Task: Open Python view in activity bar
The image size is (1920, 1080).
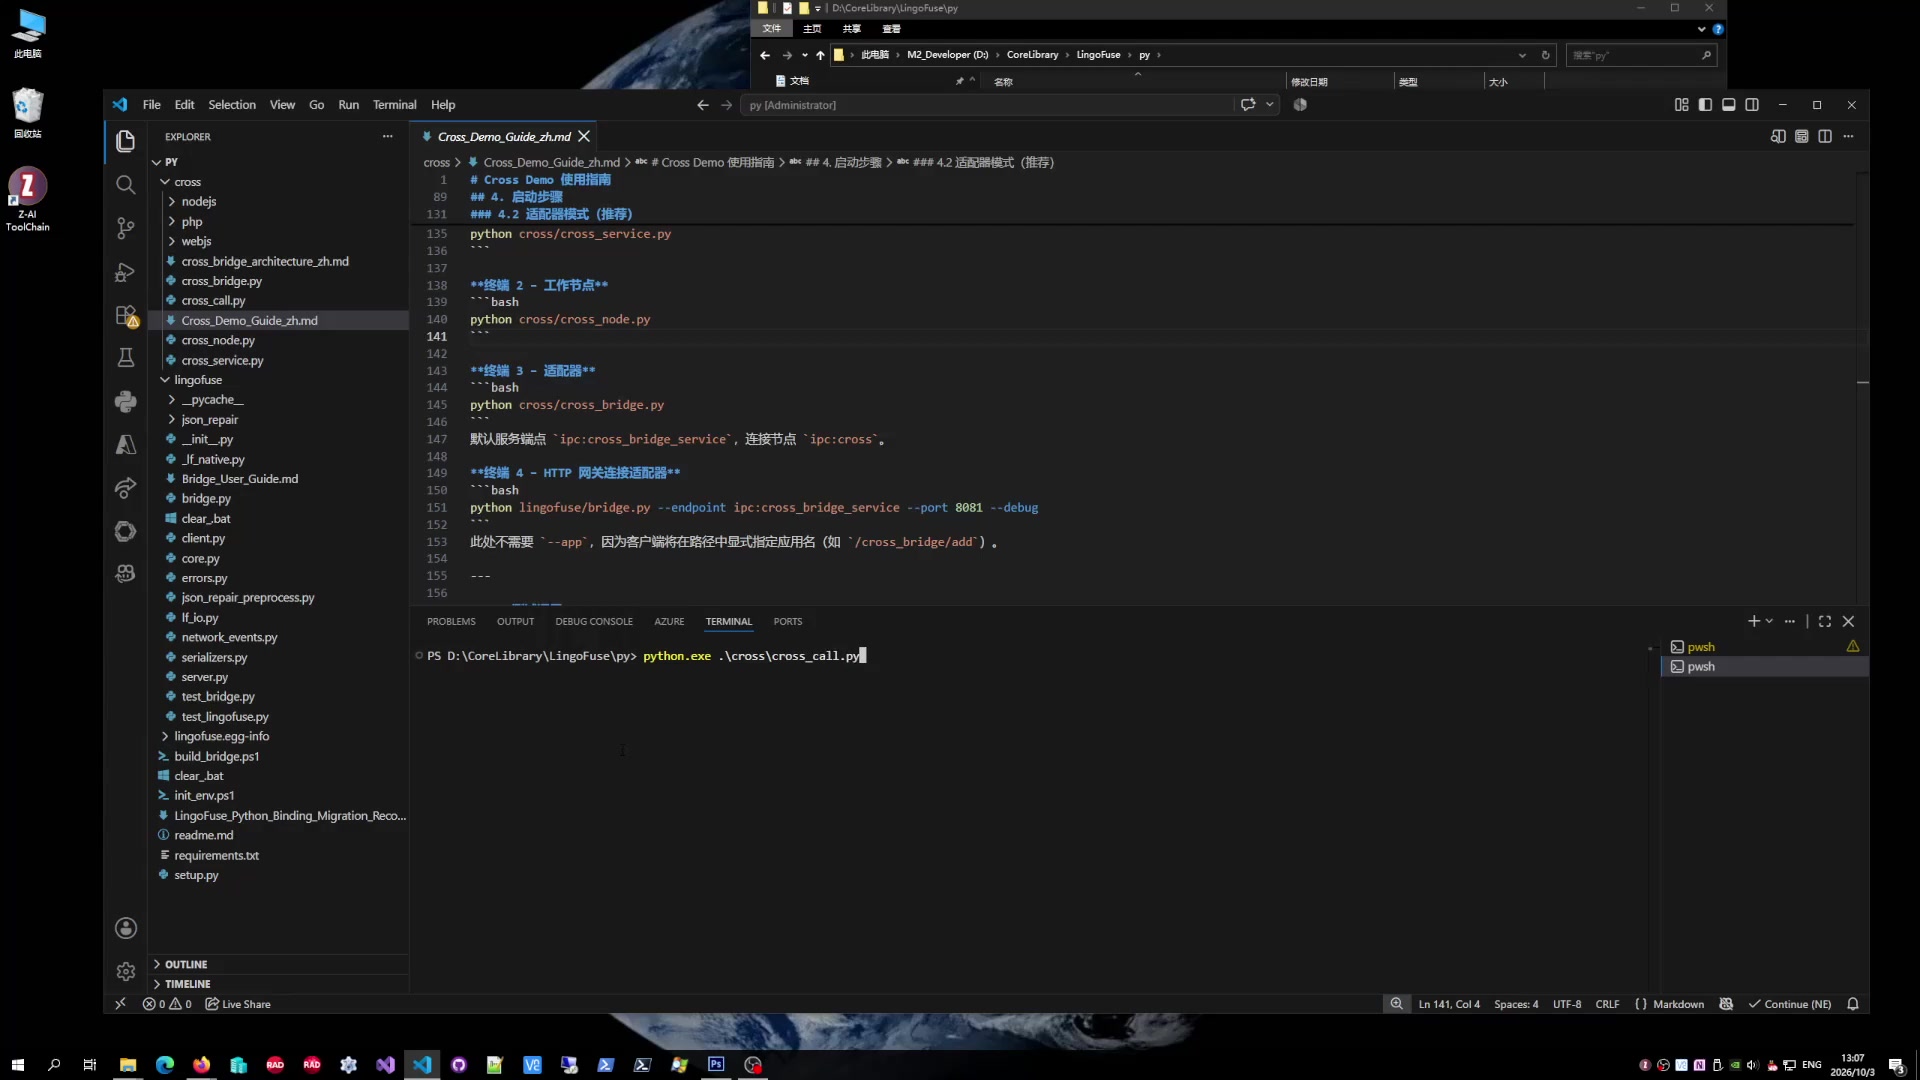Action: point(125,401)
